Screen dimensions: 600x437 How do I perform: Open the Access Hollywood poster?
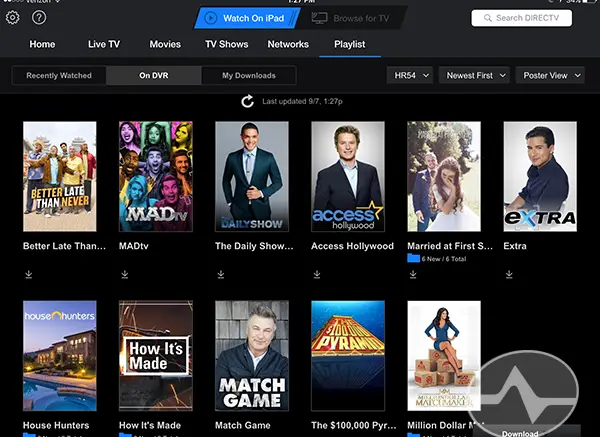[x=348, y=176]
